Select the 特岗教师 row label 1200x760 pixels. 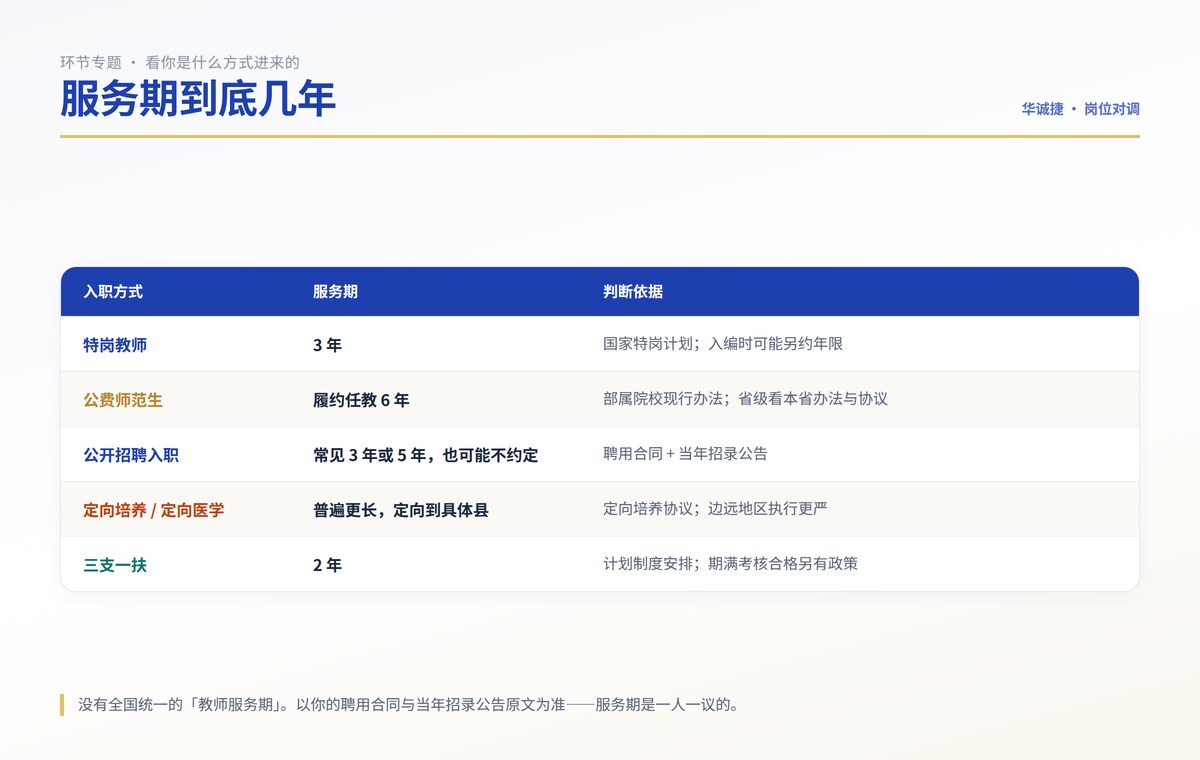click(115, 345)
